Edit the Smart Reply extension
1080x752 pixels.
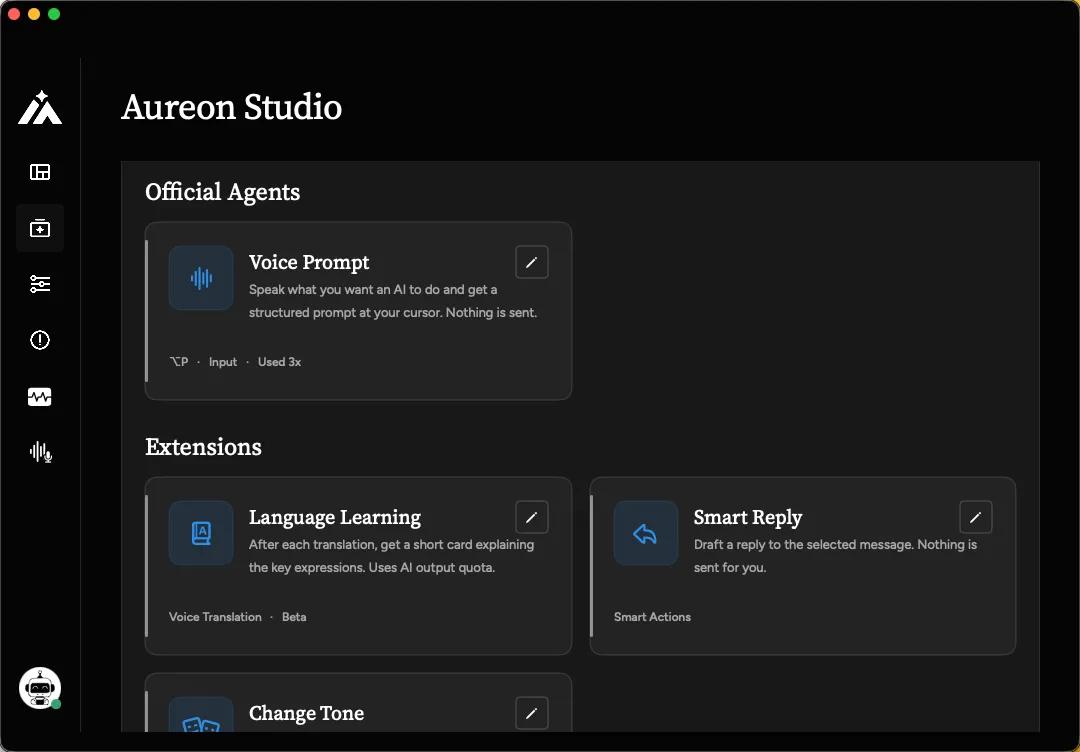[976, 517]
